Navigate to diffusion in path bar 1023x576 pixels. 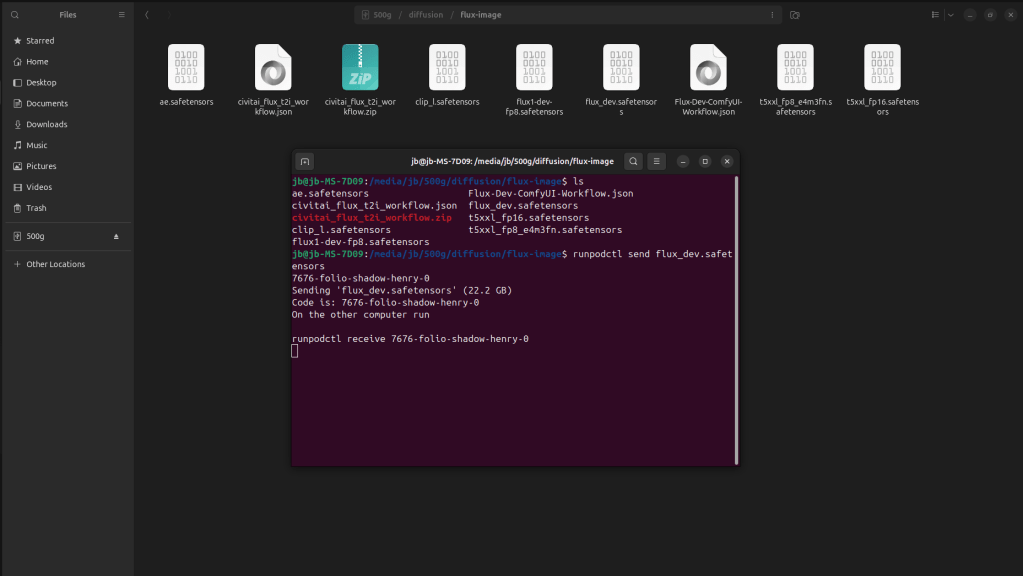click(x=425, y=15)
